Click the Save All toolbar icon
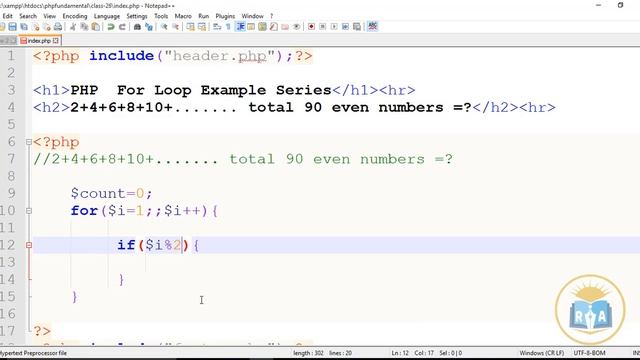This screenshot has height=360, width=640. pos(24,27)
